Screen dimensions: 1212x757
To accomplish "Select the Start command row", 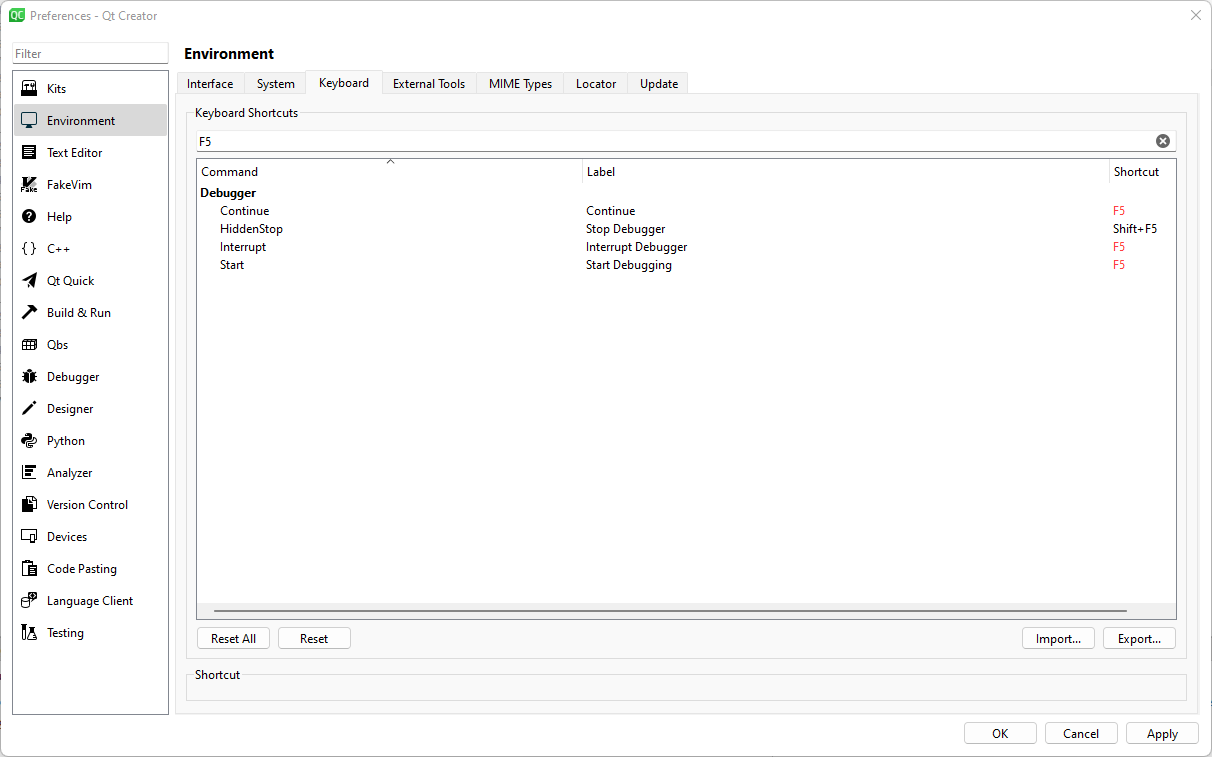I will [686, 265].
